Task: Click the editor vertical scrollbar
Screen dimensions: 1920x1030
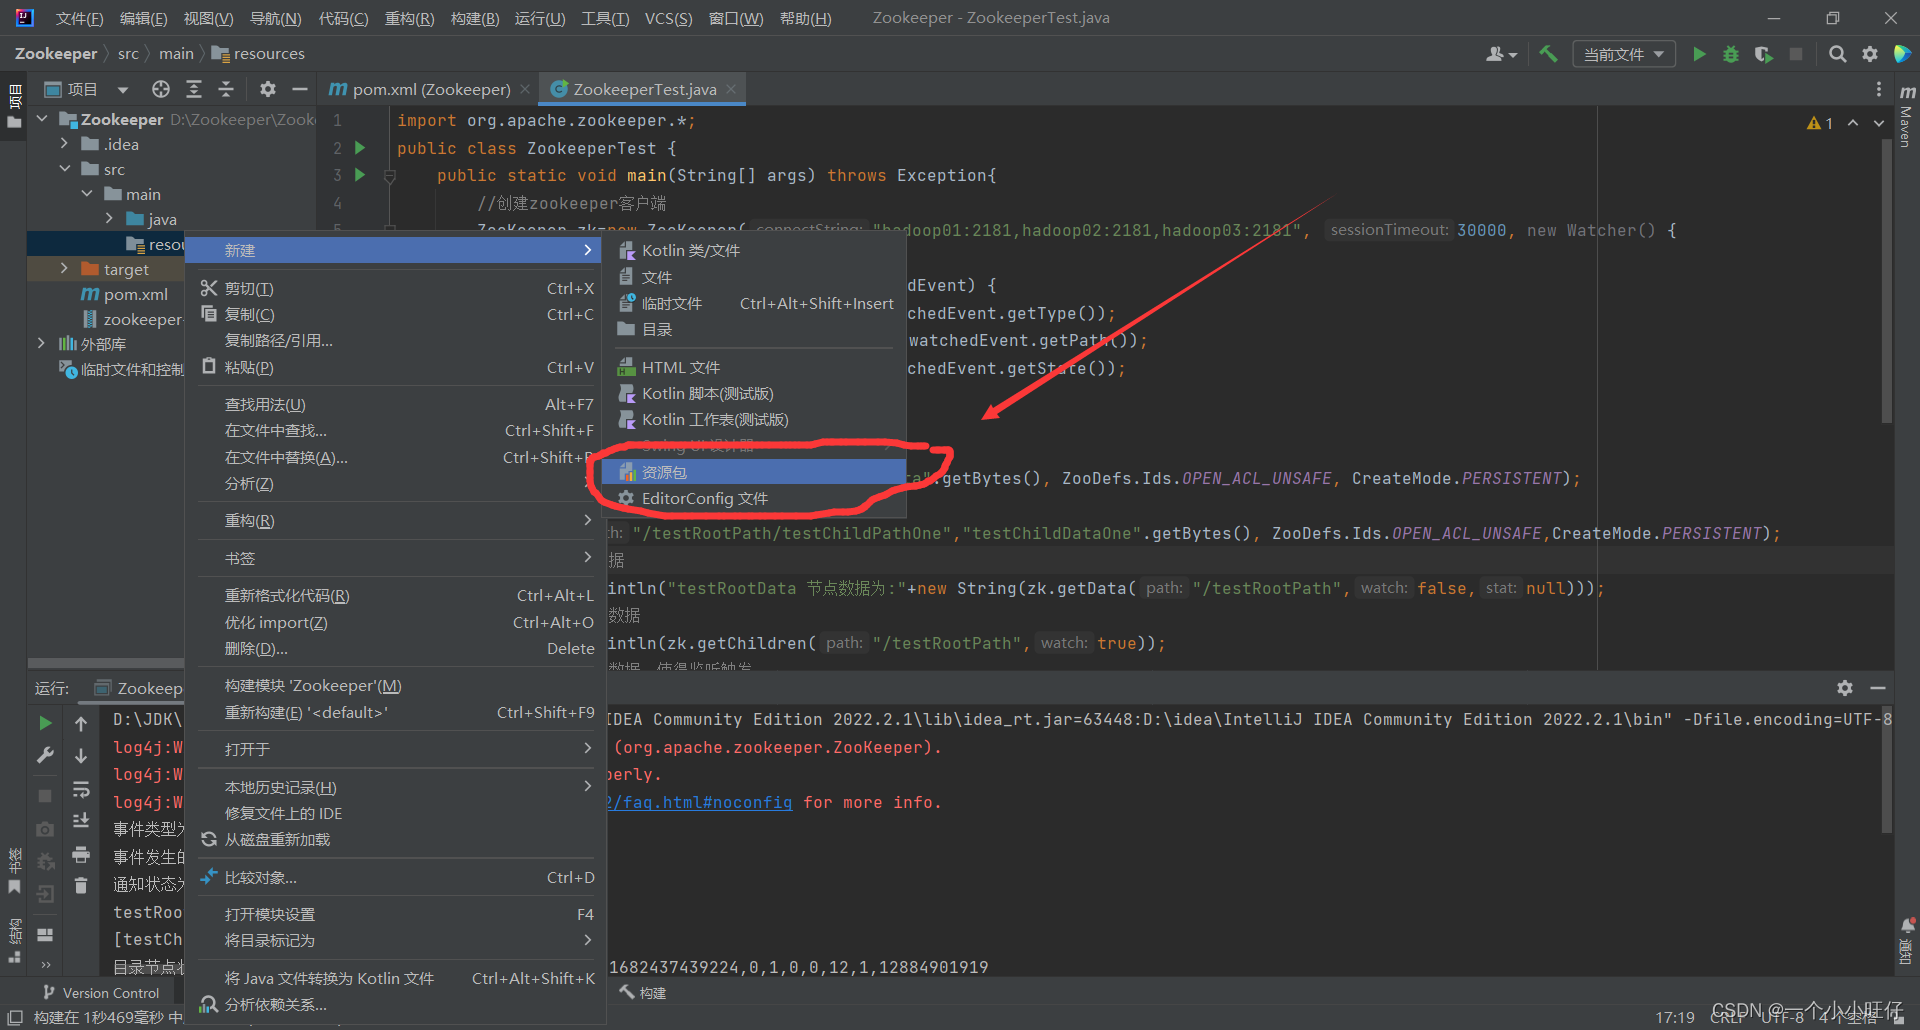Action: (1886, 280)
